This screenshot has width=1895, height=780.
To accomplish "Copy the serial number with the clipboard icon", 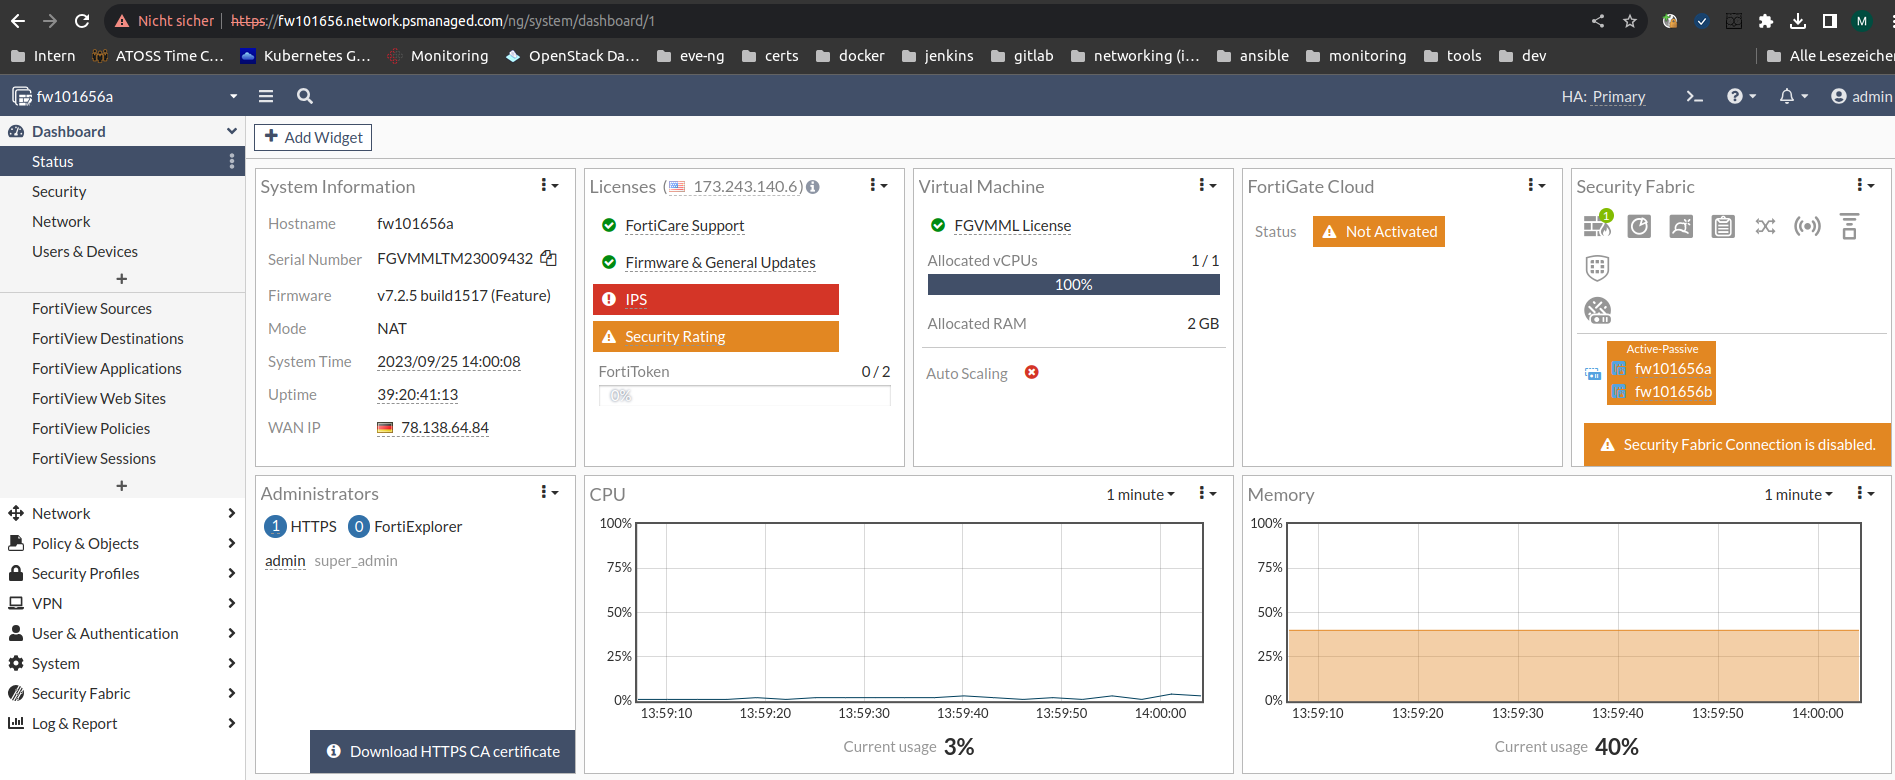I will (x=548, y=258).
